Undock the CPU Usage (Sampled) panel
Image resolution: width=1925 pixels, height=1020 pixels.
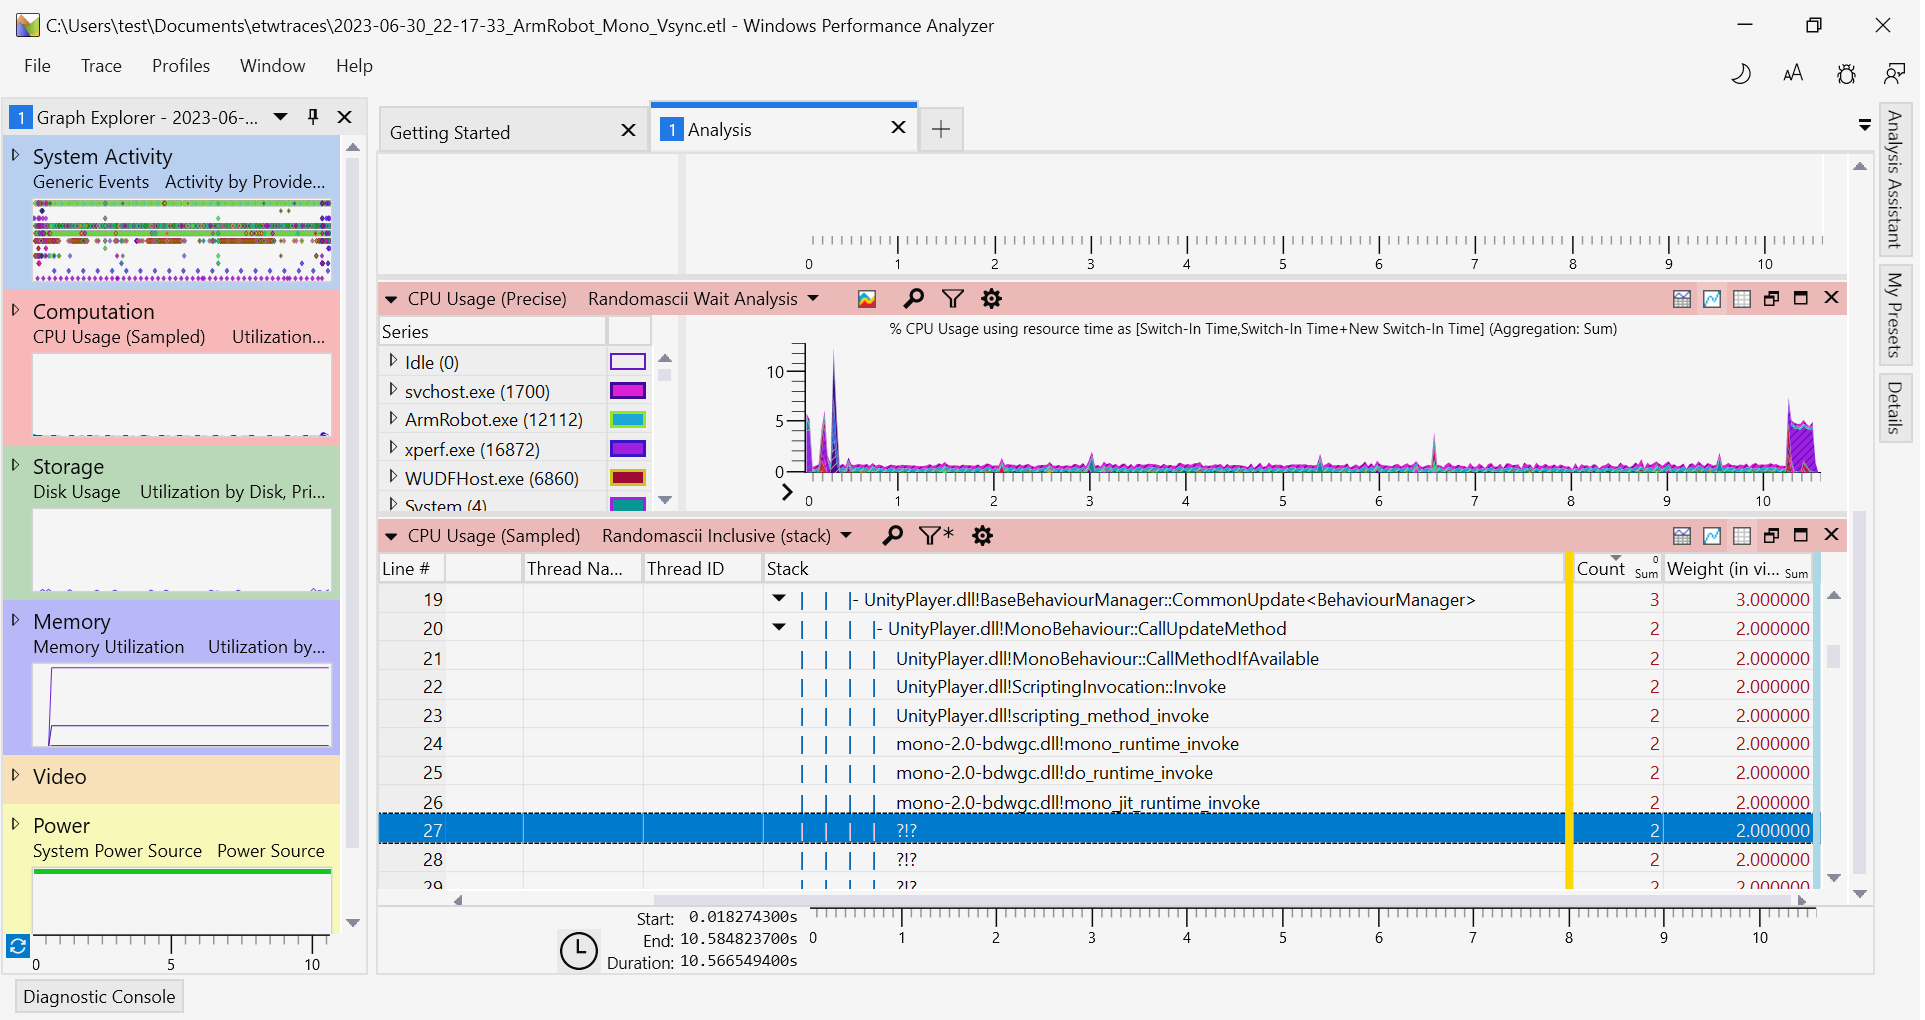point(1771,535)
